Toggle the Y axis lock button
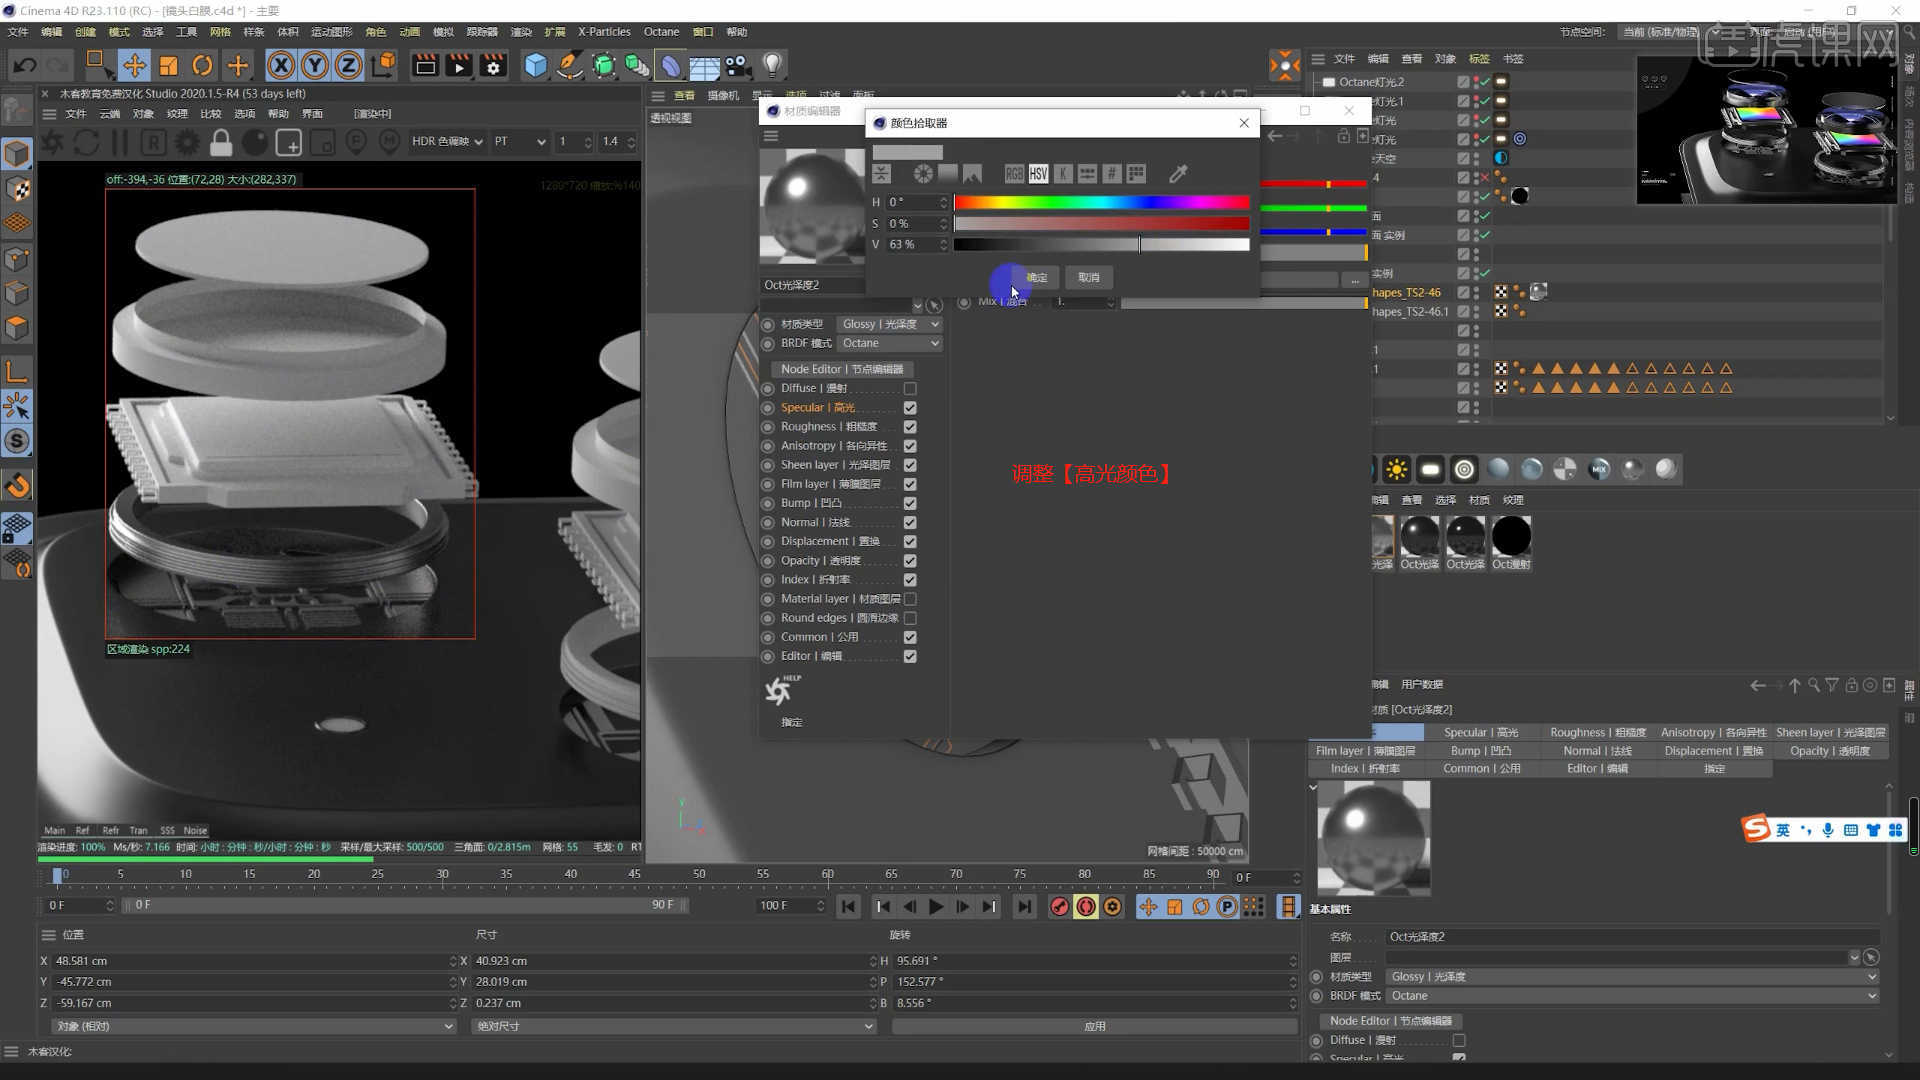 tap(315, 65)
